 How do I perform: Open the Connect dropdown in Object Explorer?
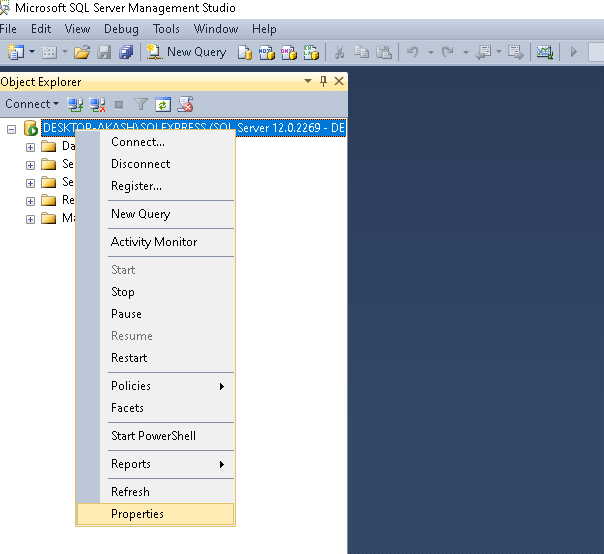coord(32,104)
